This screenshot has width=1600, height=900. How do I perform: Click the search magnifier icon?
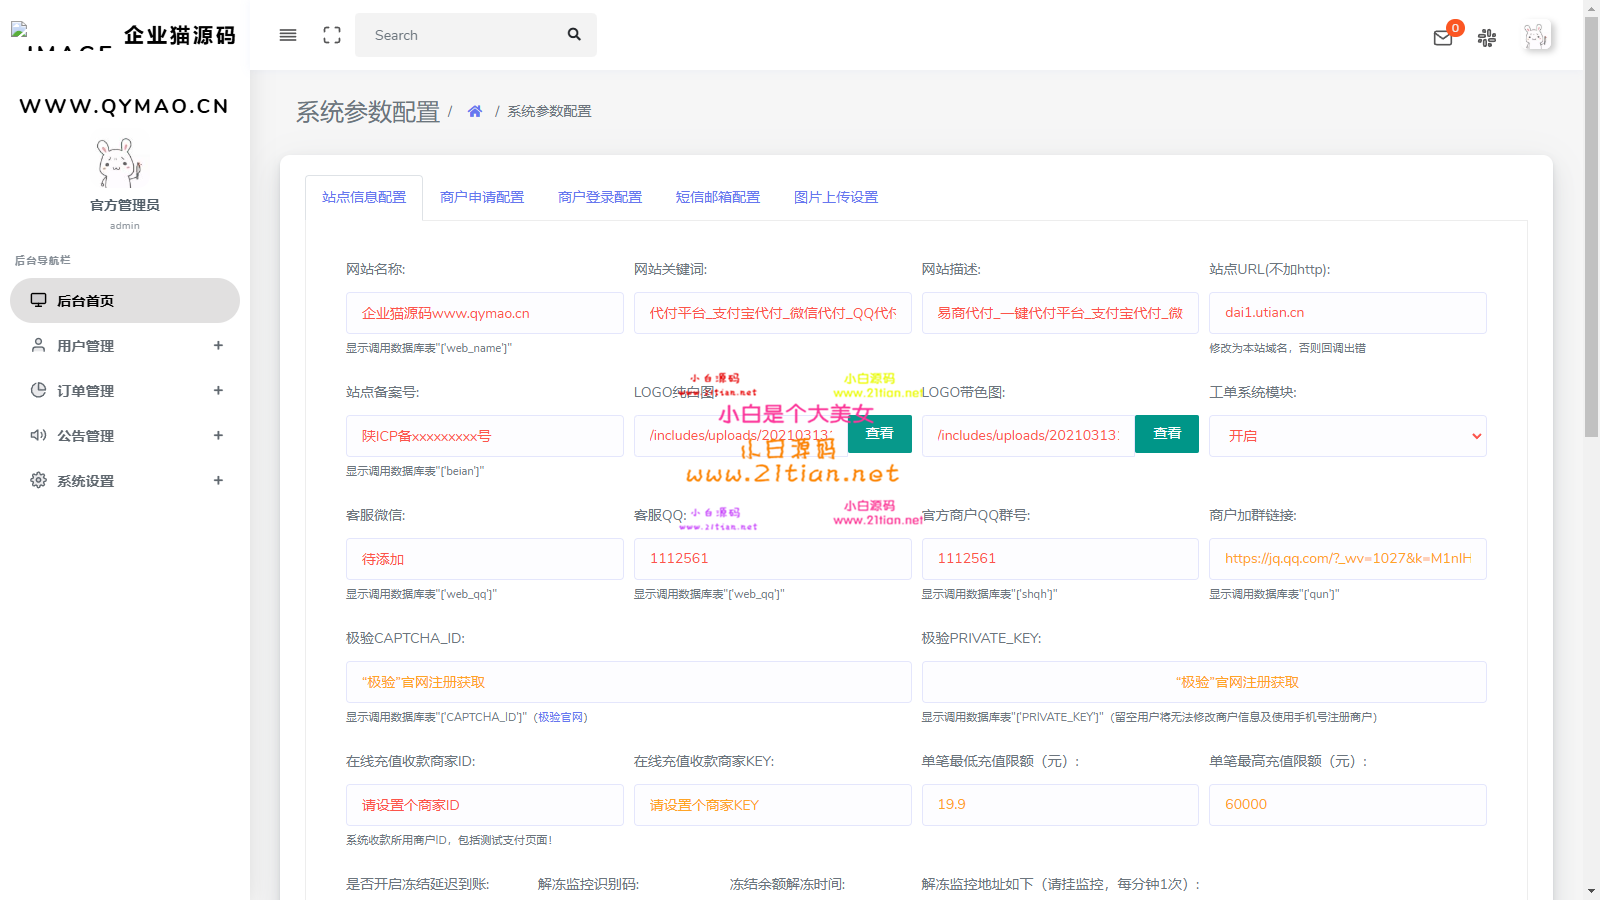click(x=574, y=34)
